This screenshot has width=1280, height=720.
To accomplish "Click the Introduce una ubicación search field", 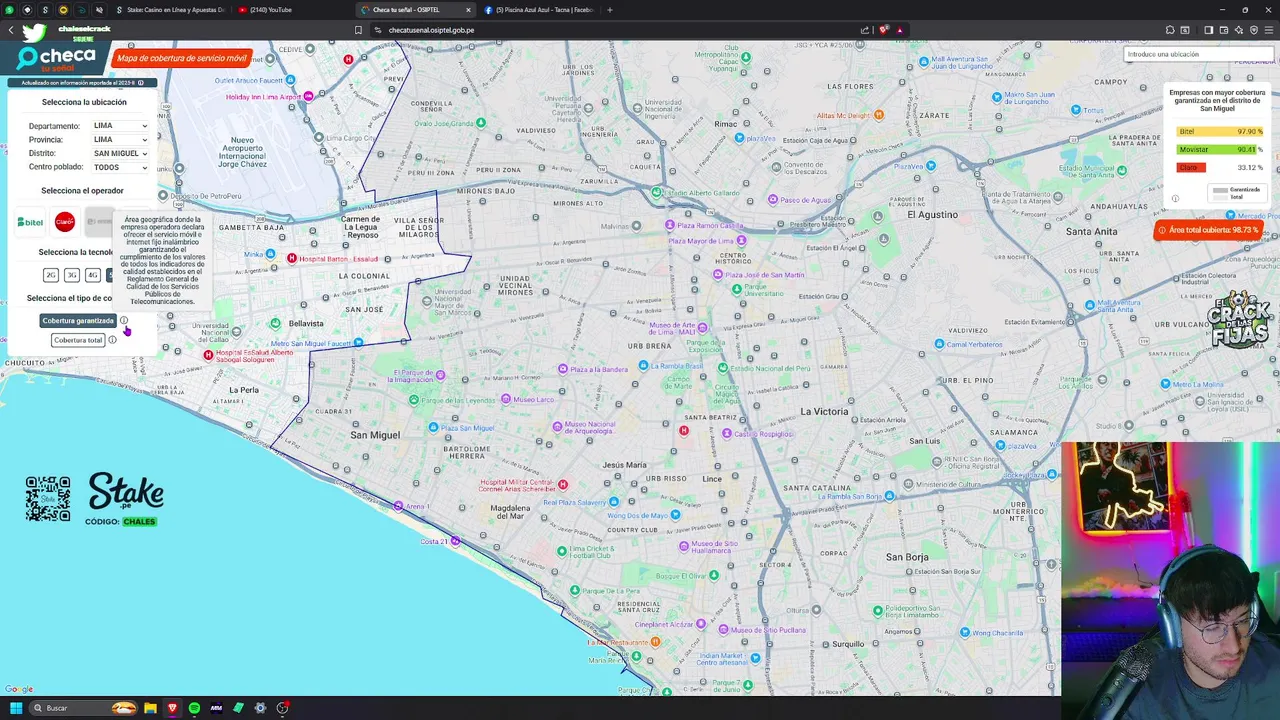I will coord(1198,54).
